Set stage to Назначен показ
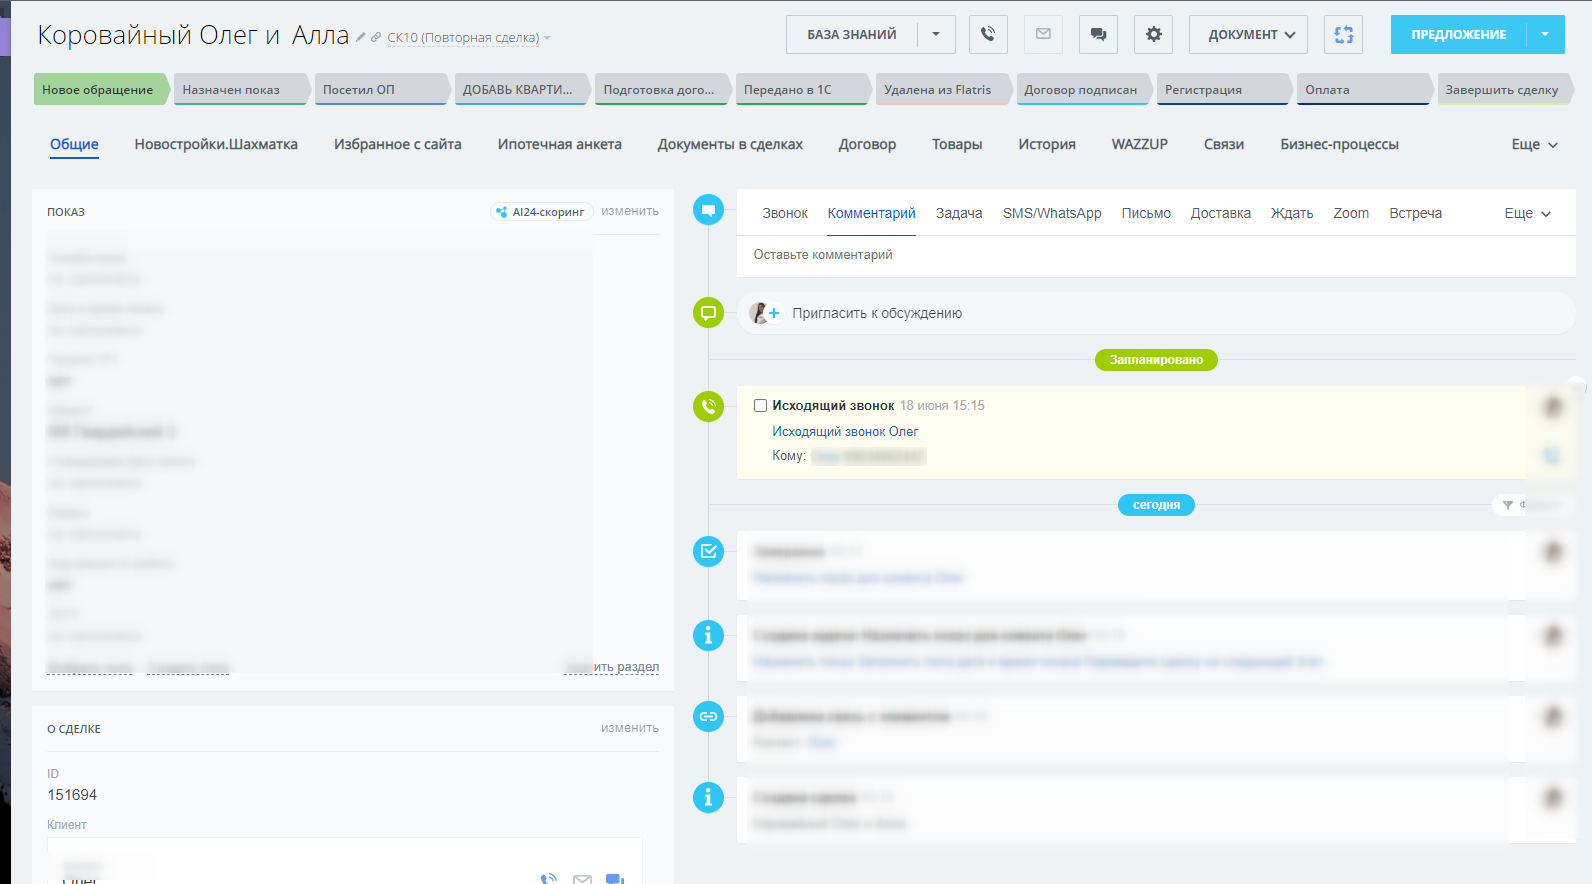The image size is (1592, 884). pyautogui.click(x=240, y=89)
